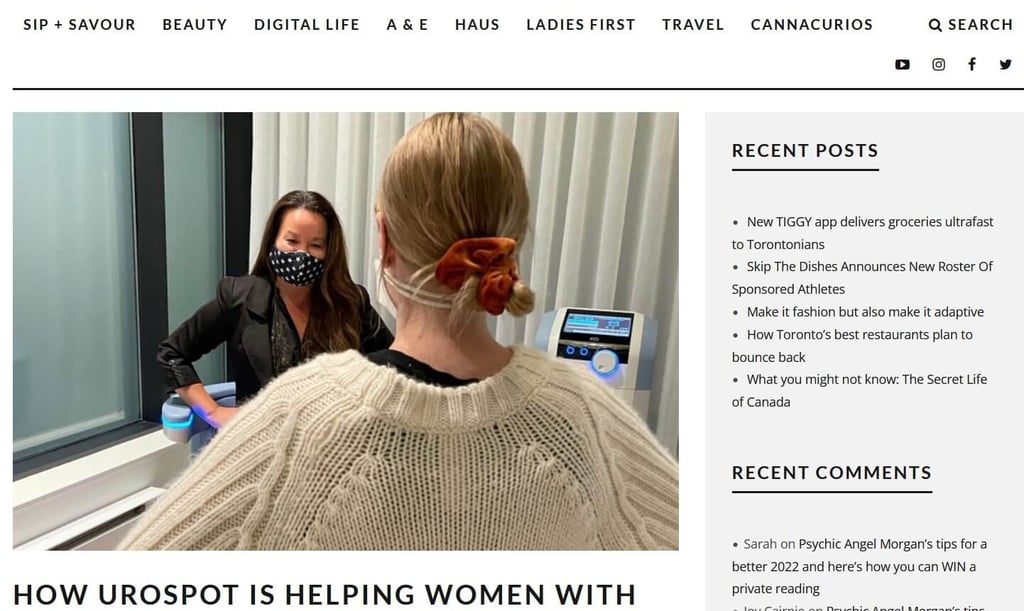Open the Sip + Savour menu
This screenshot has height=611, width=1024.
click(80, 25)
